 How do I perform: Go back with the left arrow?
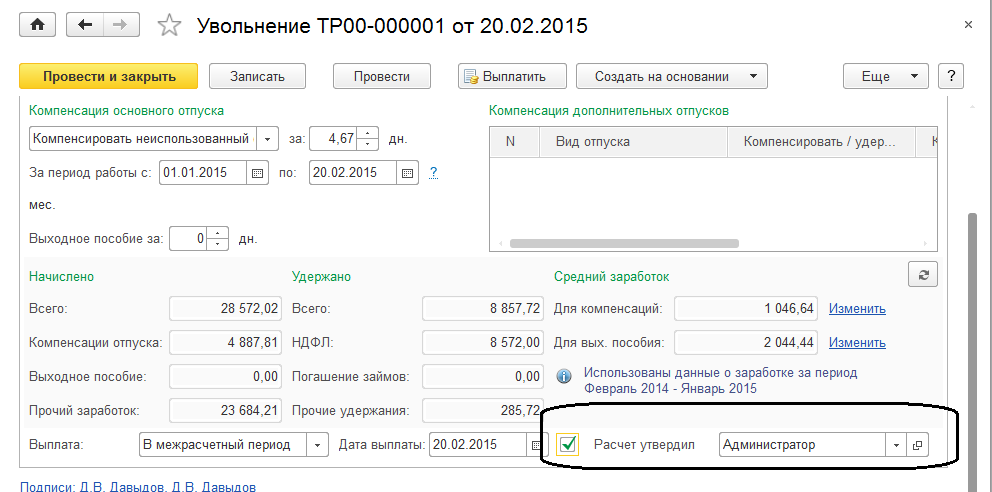(85, 25)
